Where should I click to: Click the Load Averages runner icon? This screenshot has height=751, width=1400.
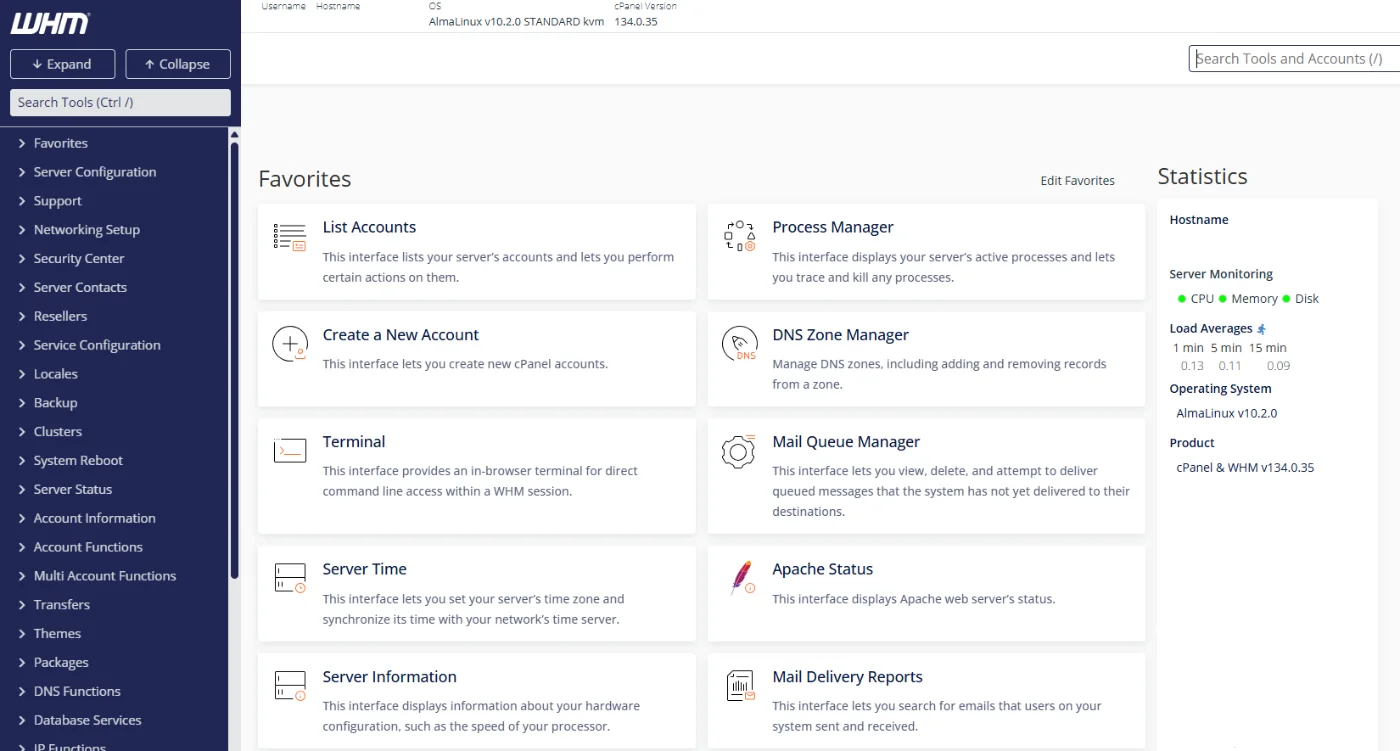(x=1262, y=329)
